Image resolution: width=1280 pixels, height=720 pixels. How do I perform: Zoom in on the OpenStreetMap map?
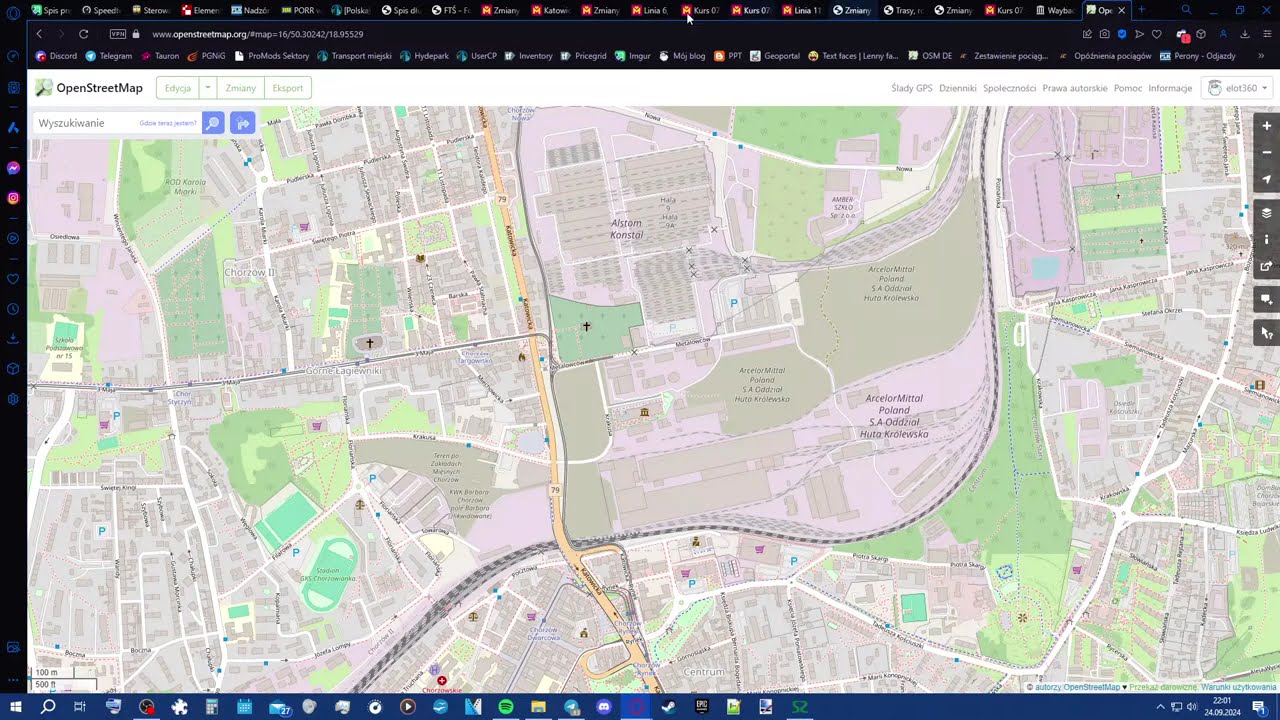(x=1267, y=126)
